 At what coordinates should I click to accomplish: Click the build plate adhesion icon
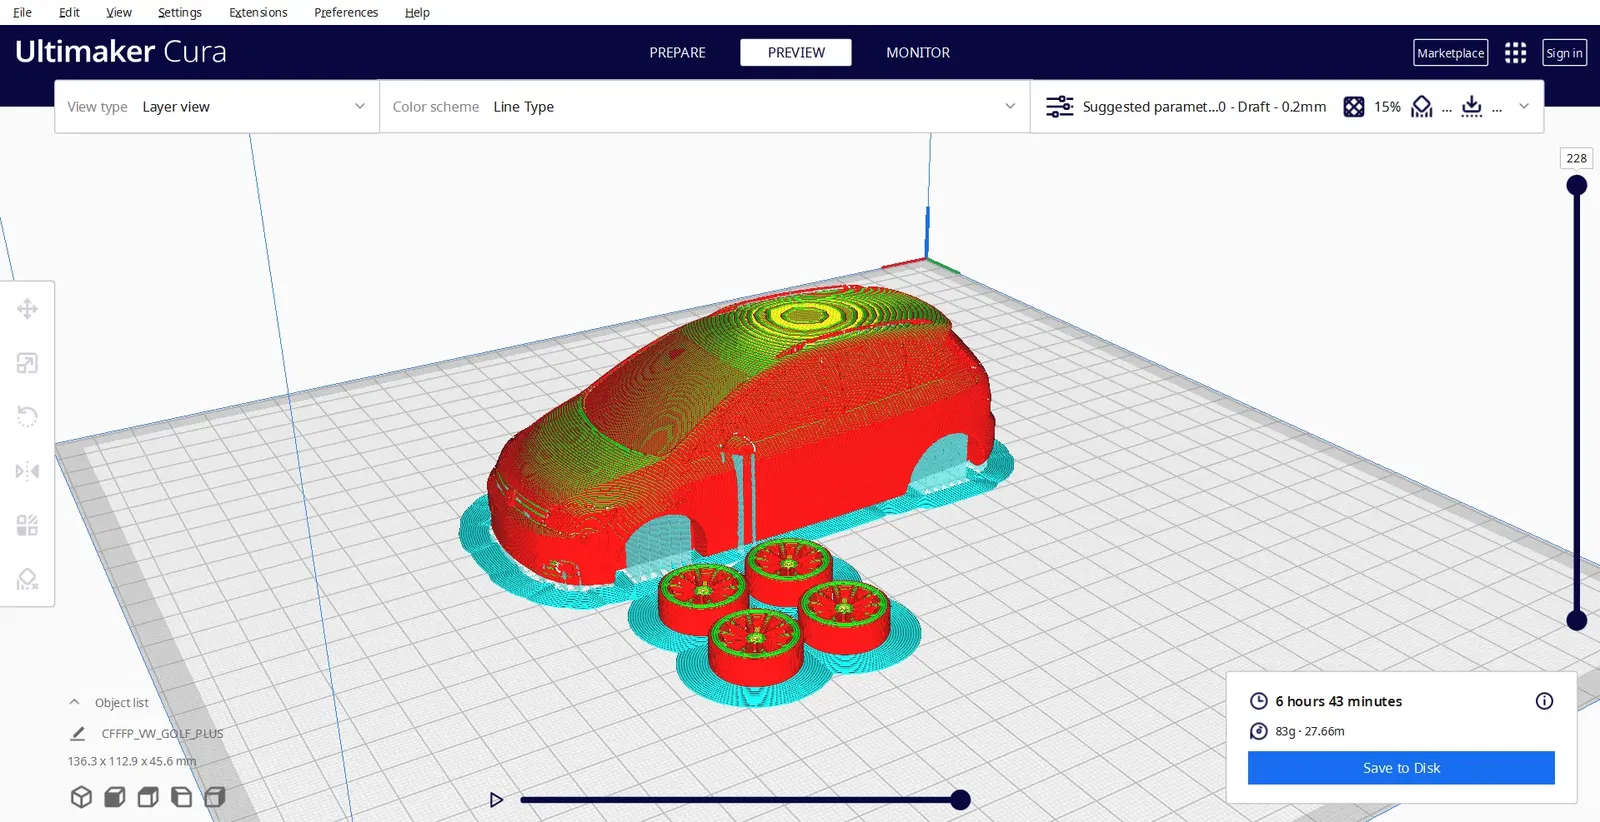1471,107
